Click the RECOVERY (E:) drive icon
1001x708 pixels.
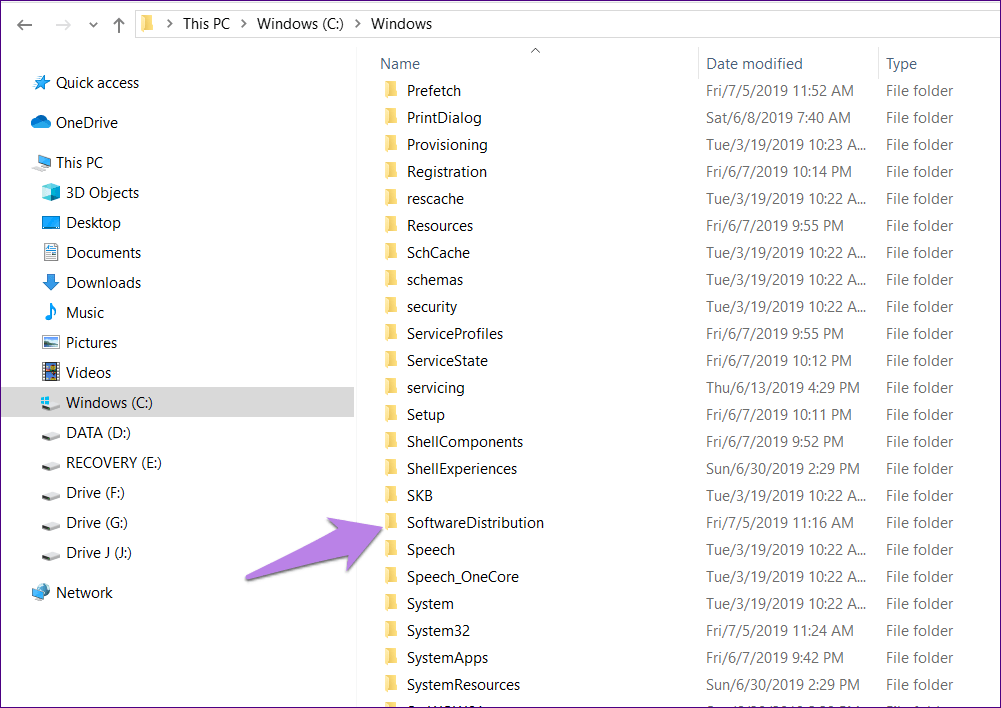[x=50, y=465]
